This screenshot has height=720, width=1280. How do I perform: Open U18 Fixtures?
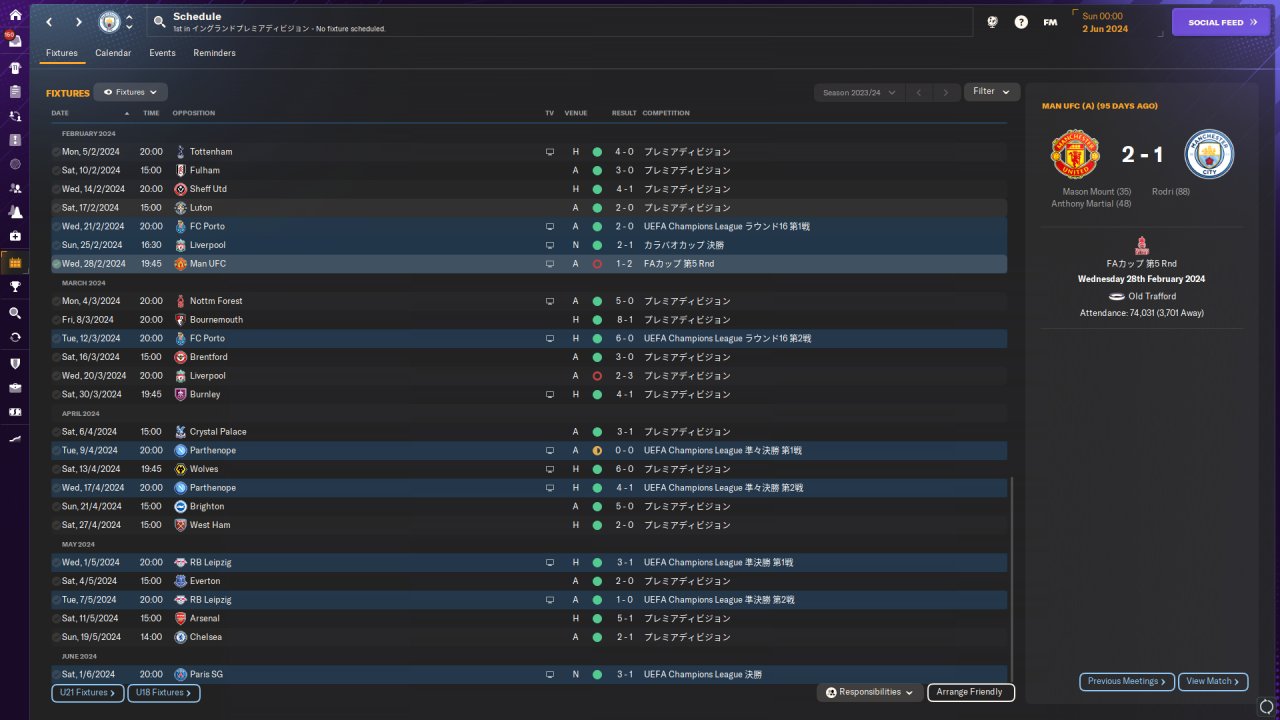164,692
